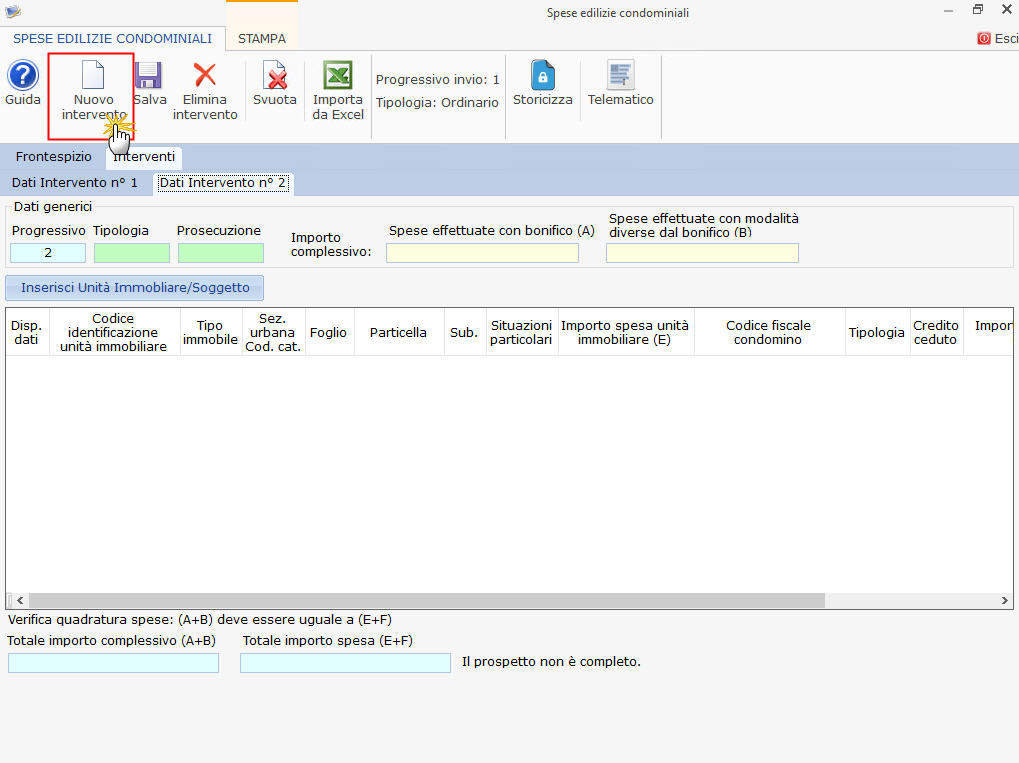This screenshot has height=763, width=1019.
Task: Click the Credito ceduto column header
Action: click(x=936, y=332)
